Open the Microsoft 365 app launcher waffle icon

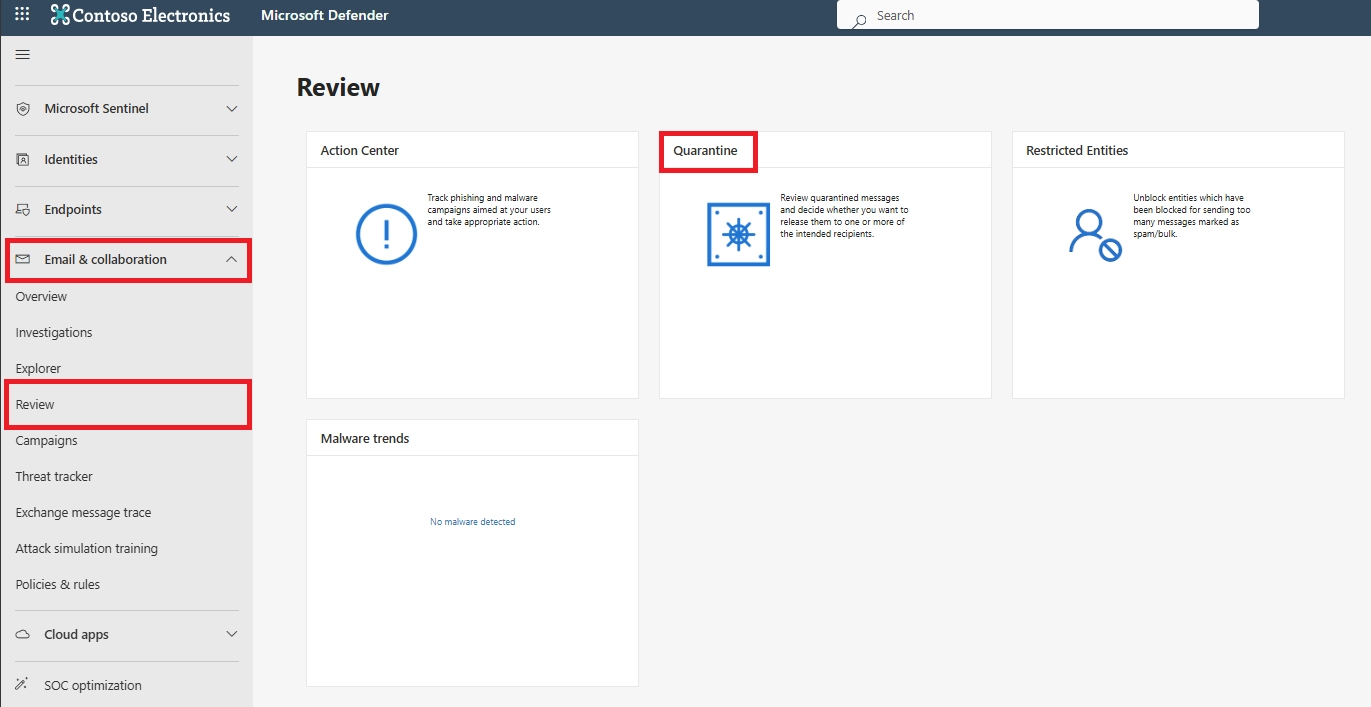pyautogui.click(x=21, y=14)
